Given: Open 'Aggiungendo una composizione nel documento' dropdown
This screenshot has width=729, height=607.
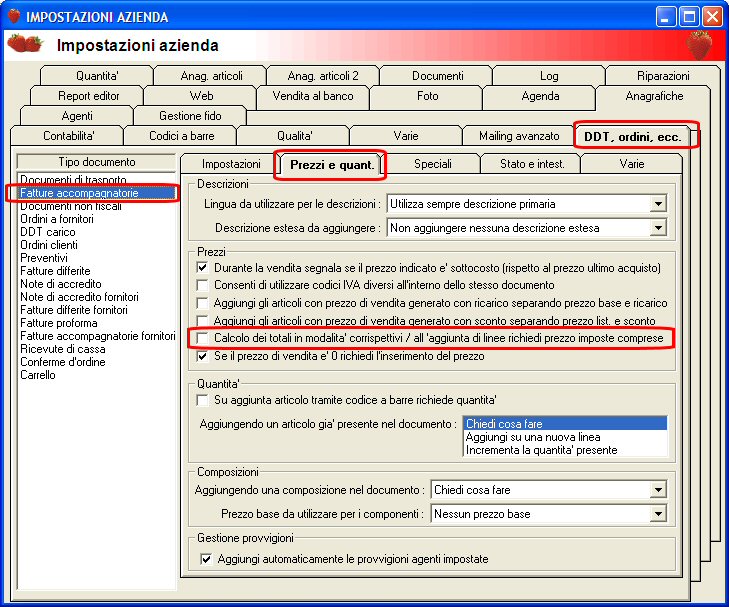Looking at the screenshot, I should coord(658,489).
